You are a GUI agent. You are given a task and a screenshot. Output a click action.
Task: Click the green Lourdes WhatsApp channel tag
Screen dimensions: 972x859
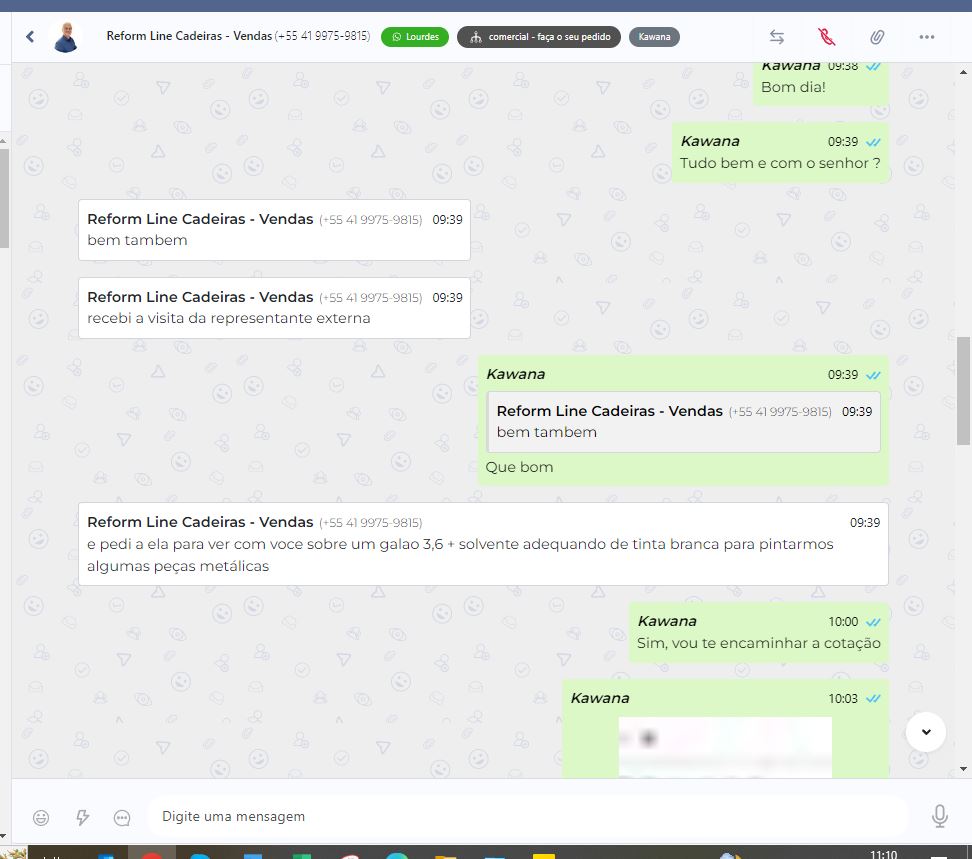(415, 37)
